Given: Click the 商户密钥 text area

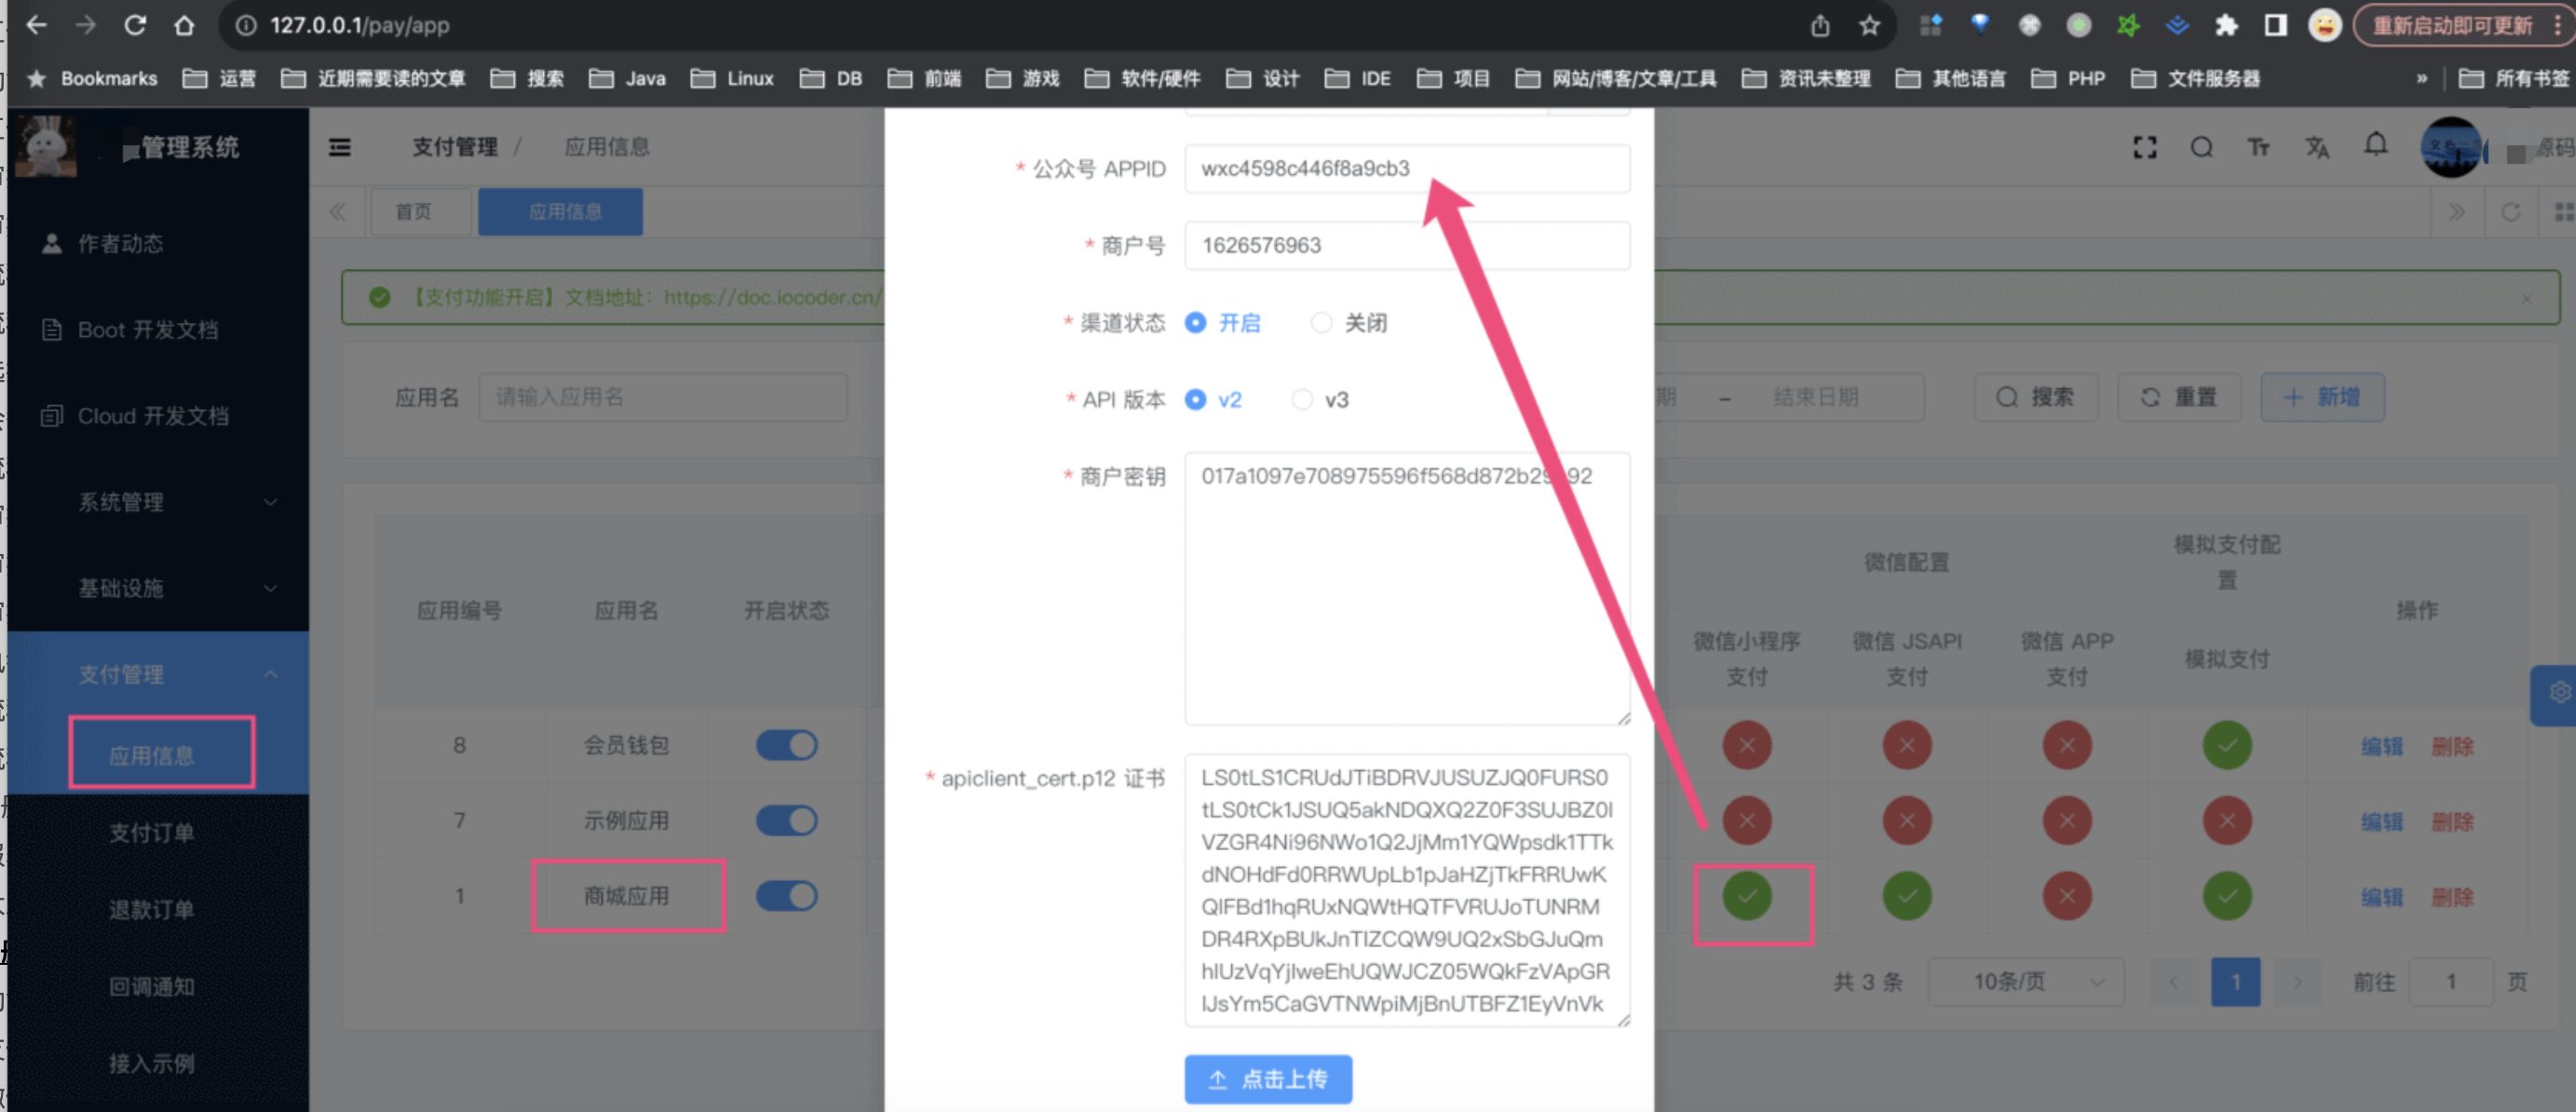Looking at the screenshot, I should point(1407,588).
